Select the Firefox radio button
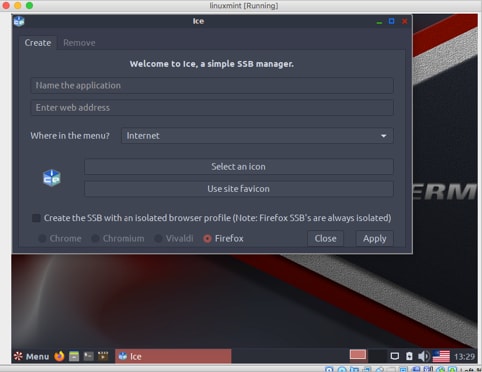Screen dimensions: 482x372 pos(207,238)
